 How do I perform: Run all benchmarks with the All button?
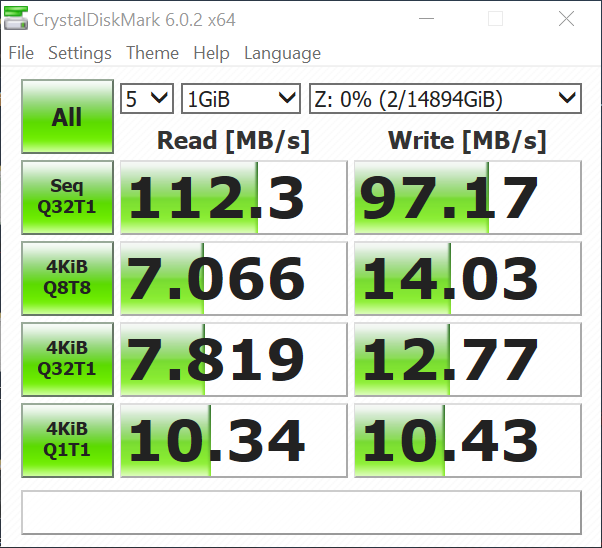[67, 116]
